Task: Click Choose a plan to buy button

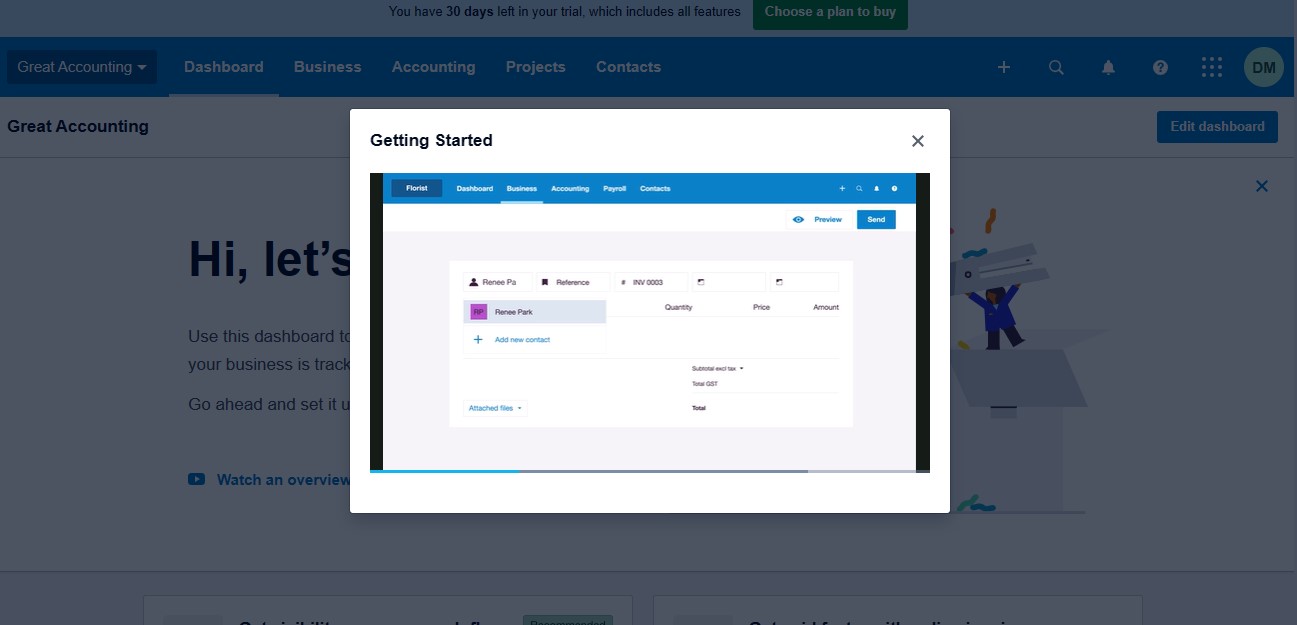Action: pos(830,13)
